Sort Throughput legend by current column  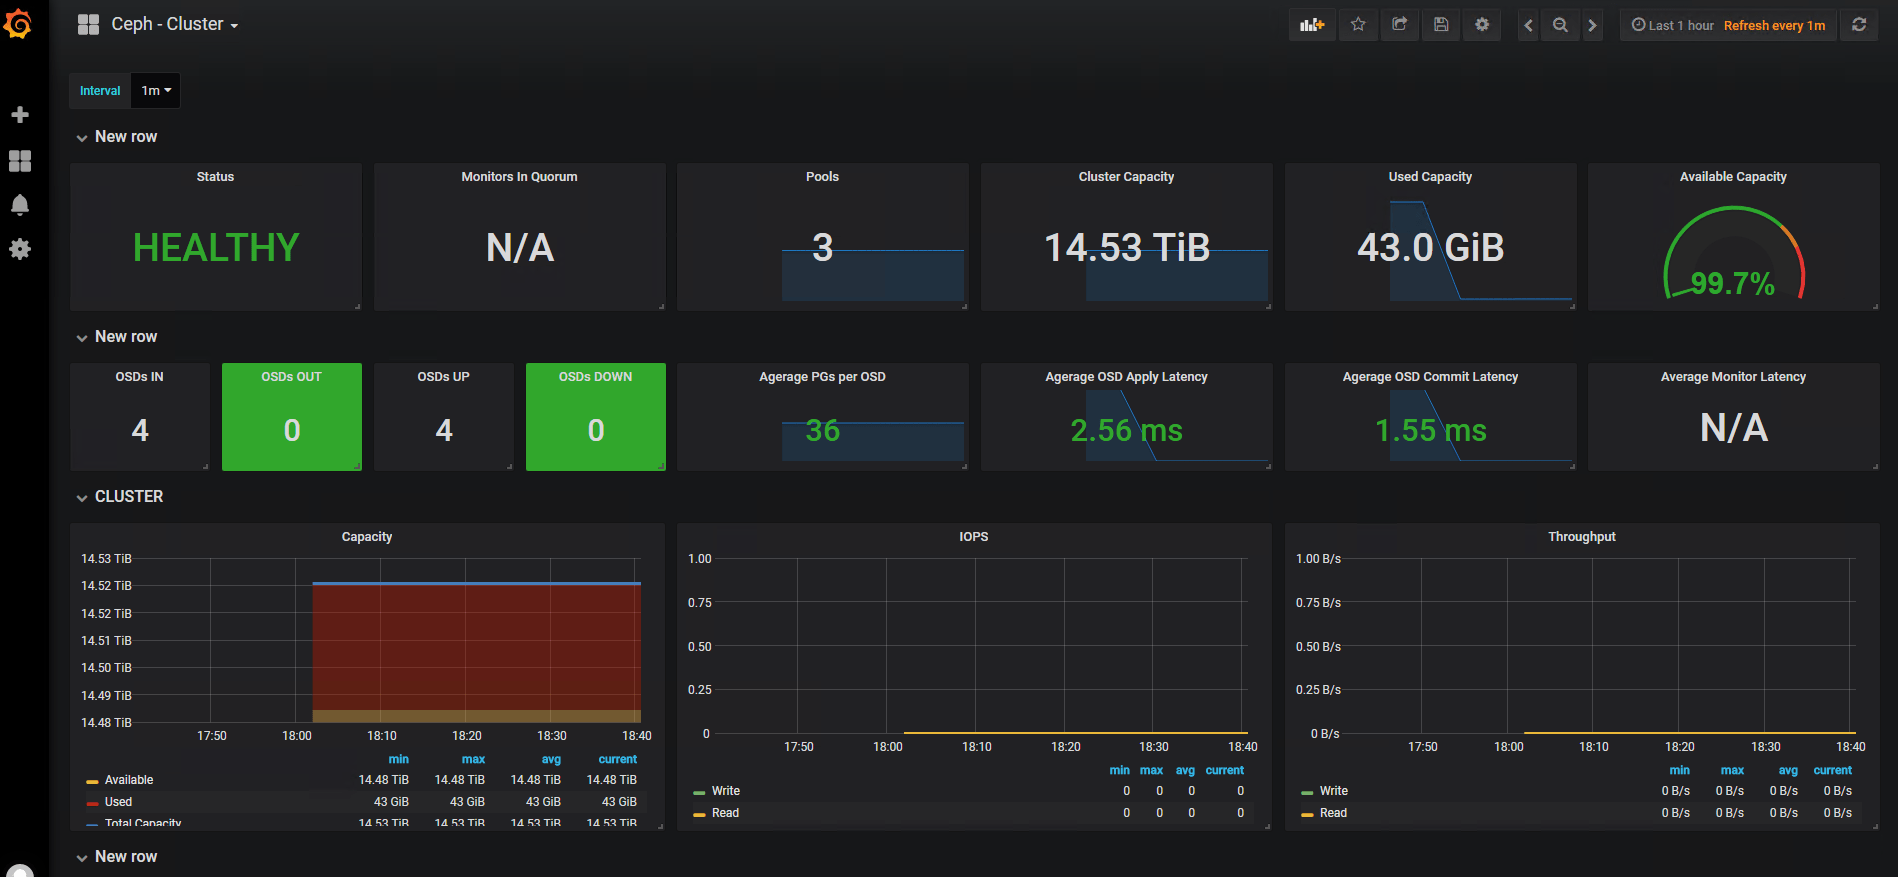point(1832,771)
